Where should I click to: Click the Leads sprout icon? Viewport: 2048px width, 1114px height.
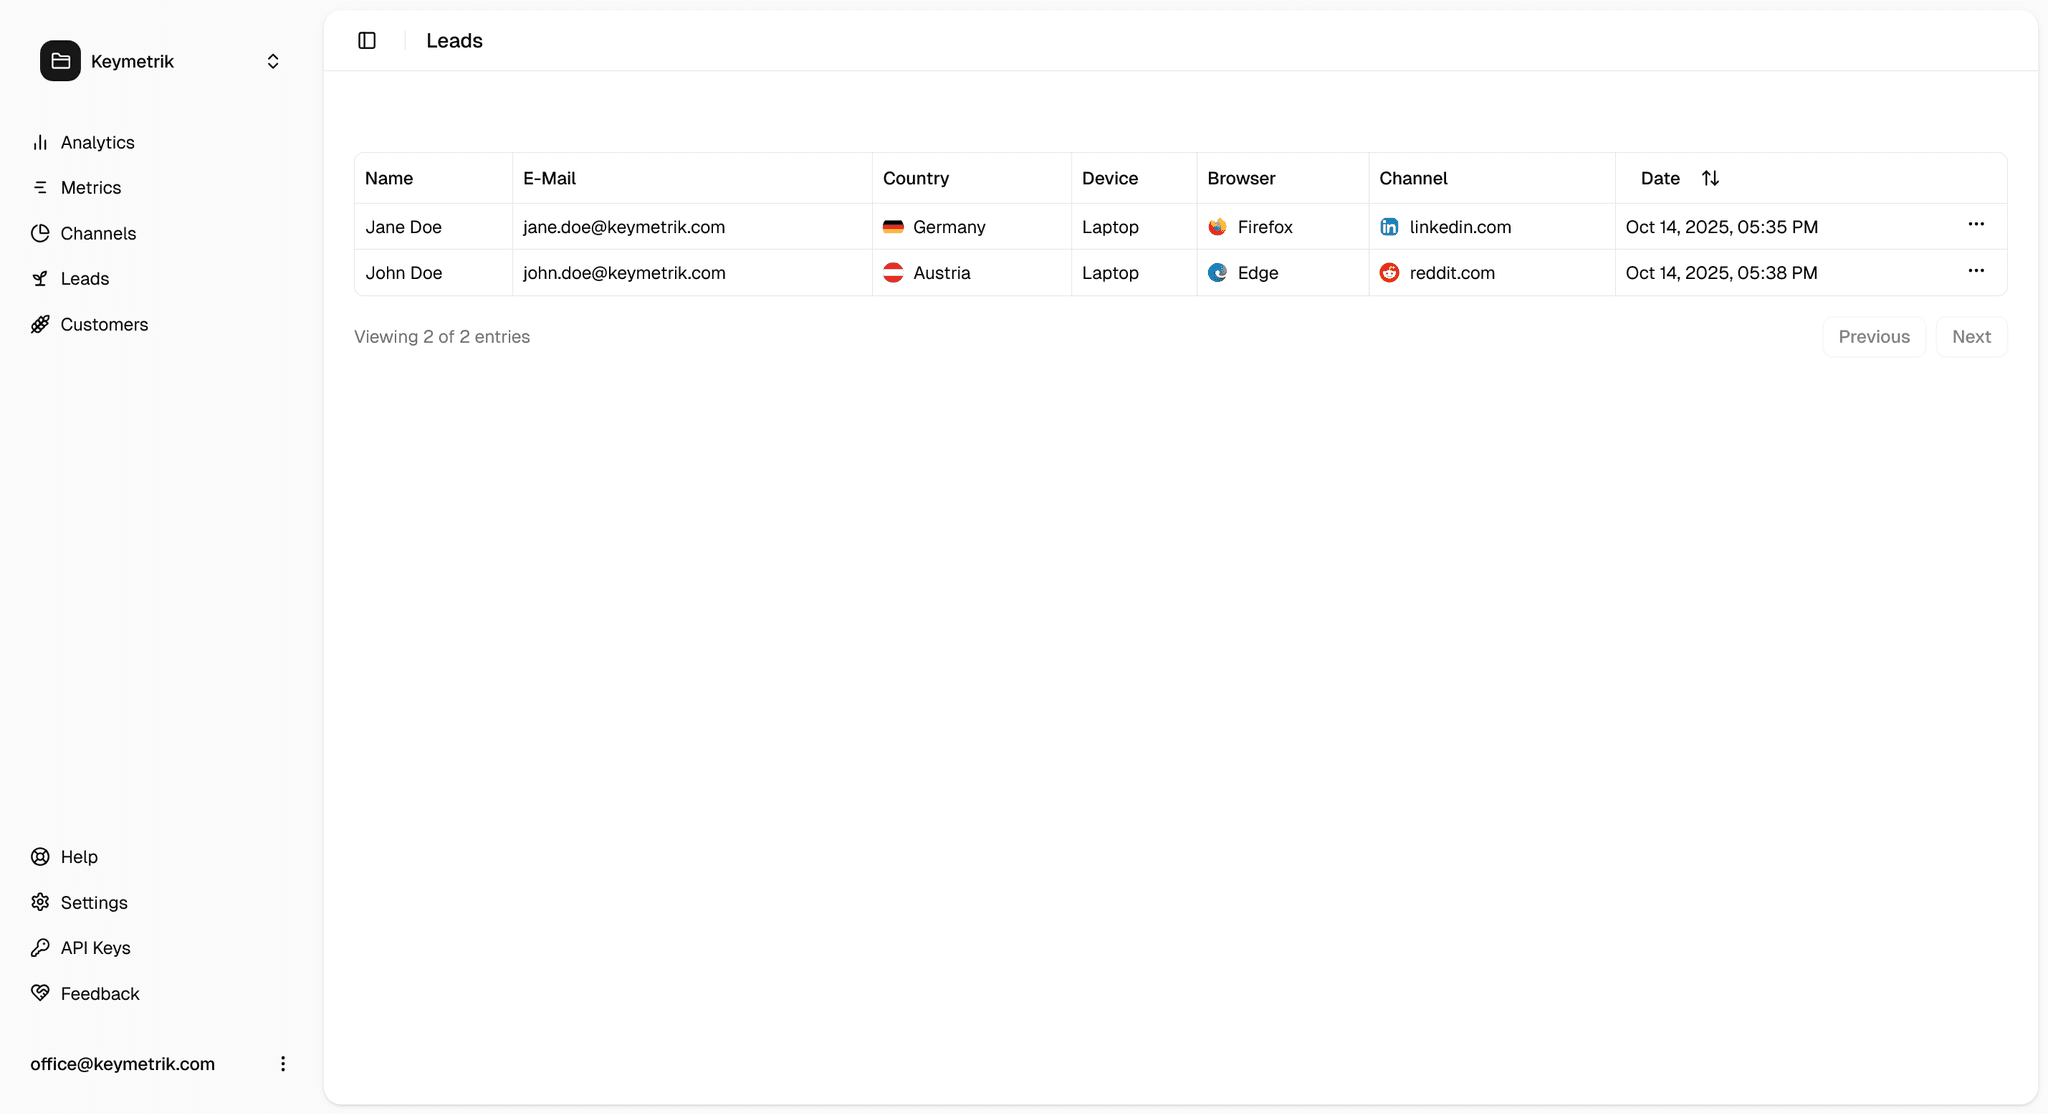point(40,279)
